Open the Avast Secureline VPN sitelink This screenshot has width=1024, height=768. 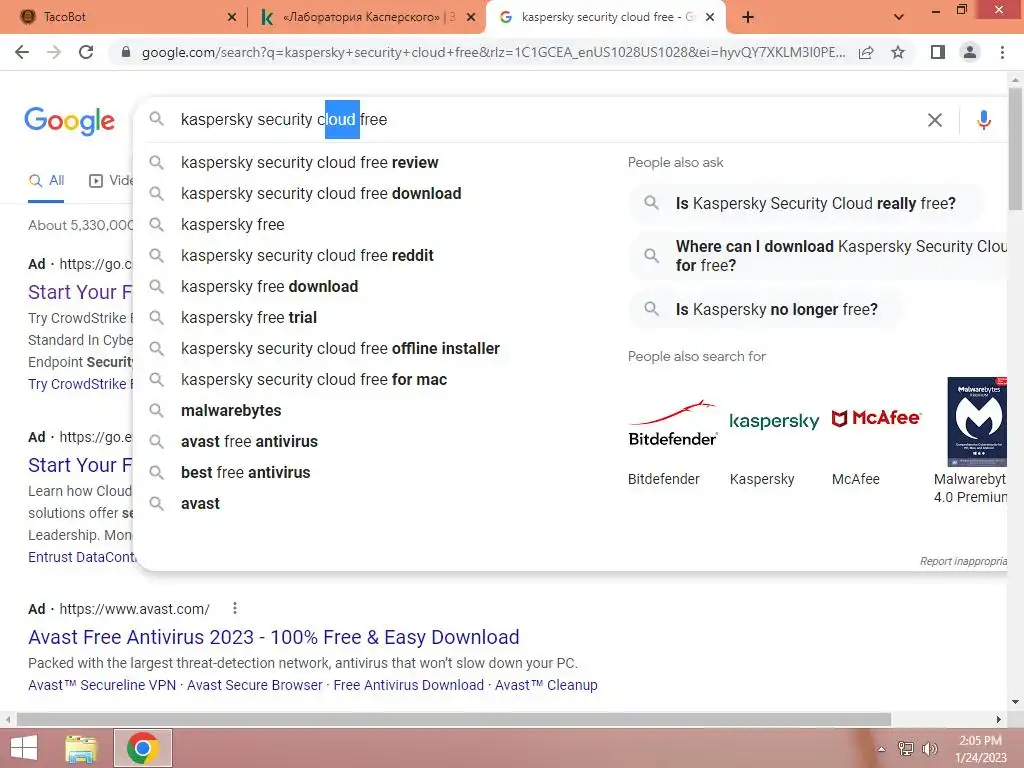pos(102,685)
